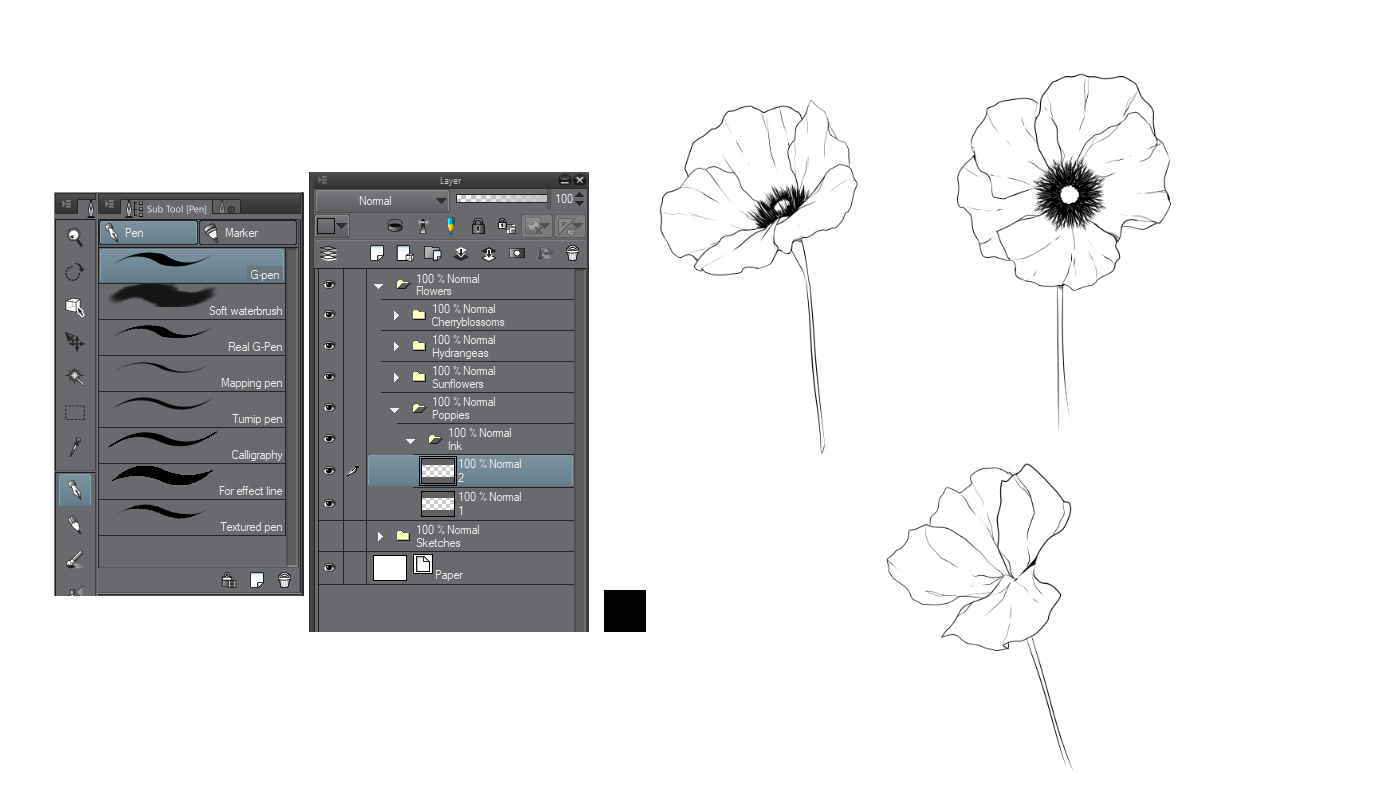
Task: Select the Auto select magic wand tool
Action: (x=75, y=377)
